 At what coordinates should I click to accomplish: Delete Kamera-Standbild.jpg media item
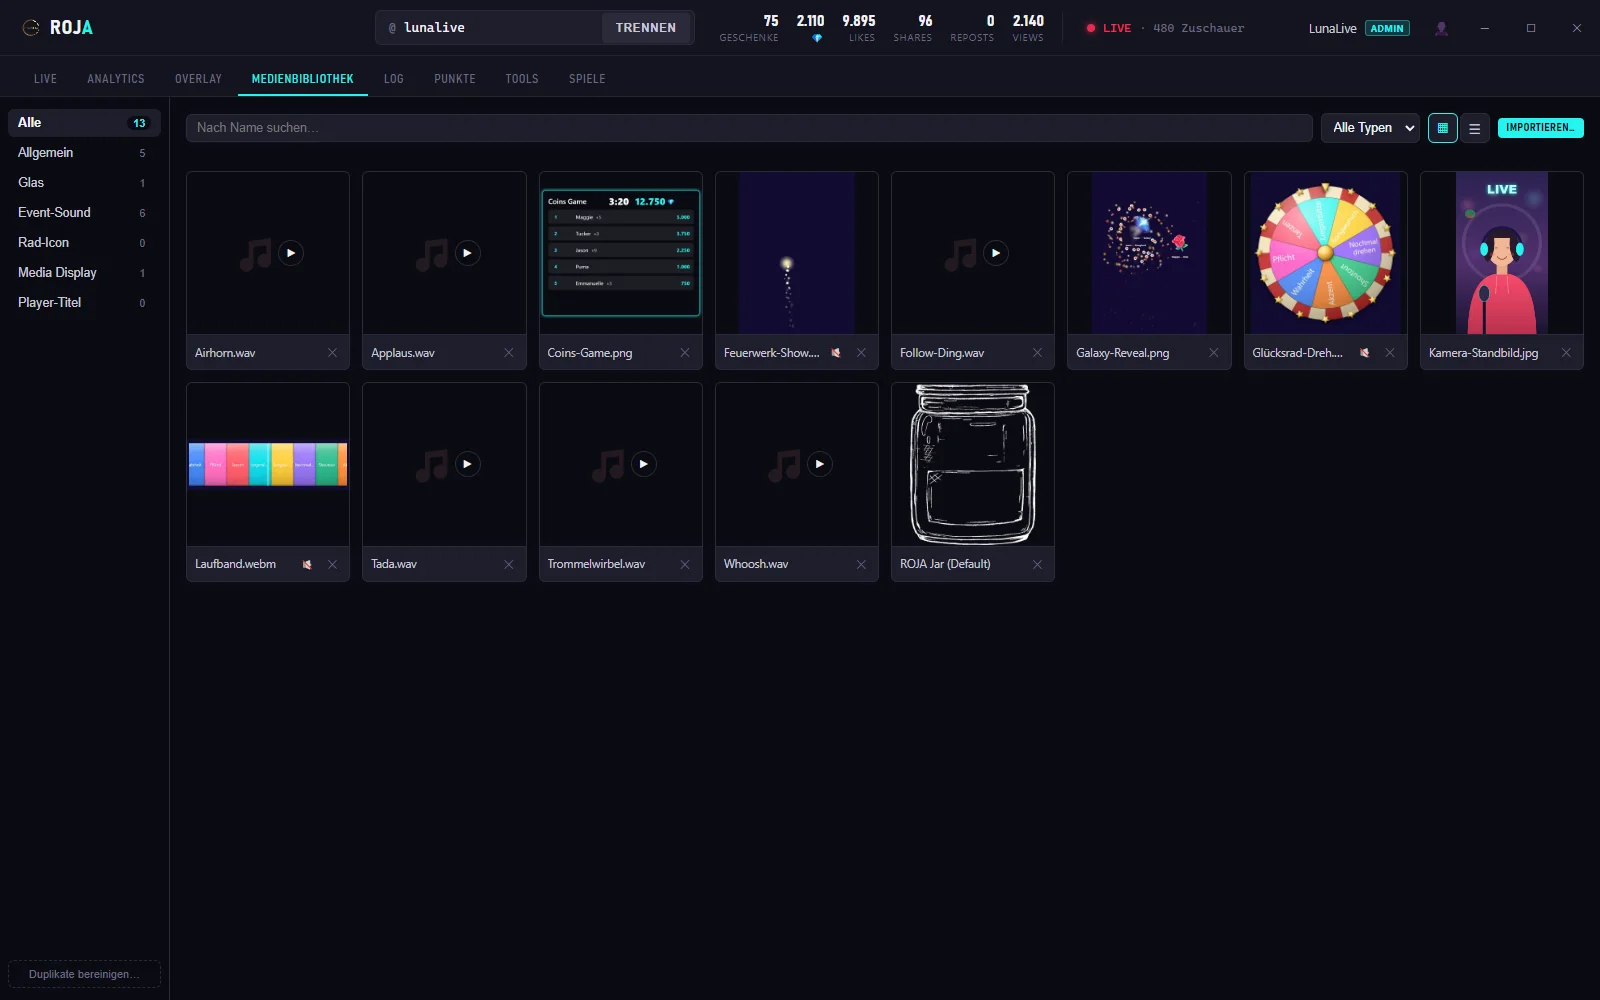pos(1566,353)
